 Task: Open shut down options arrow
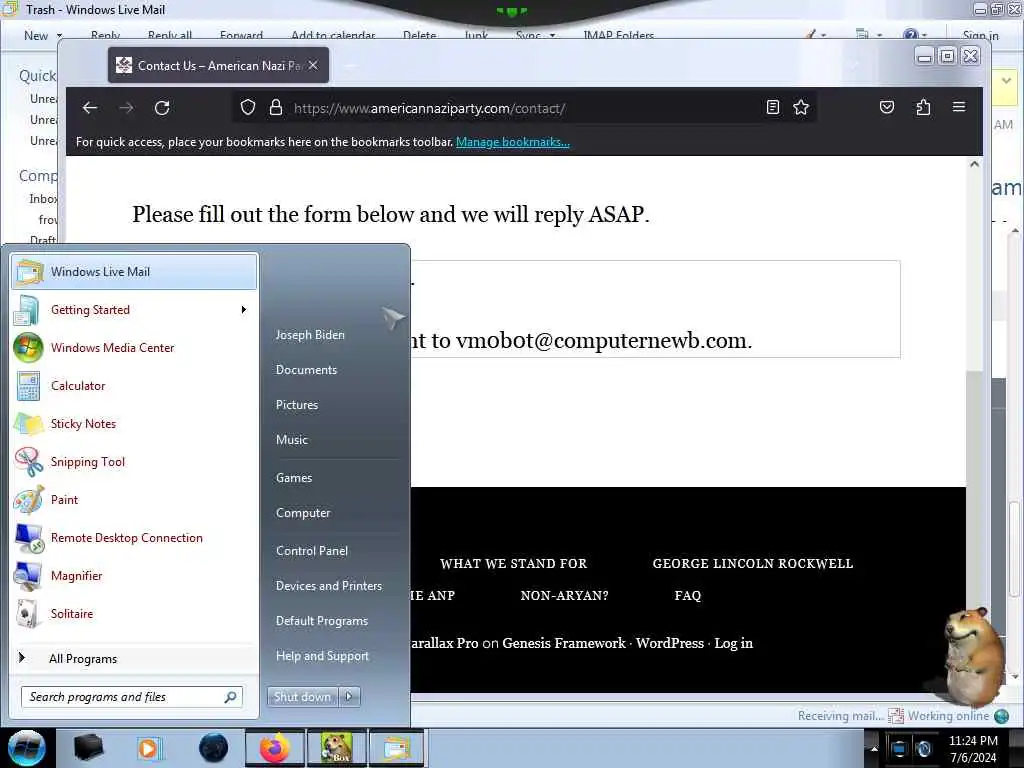coord(349,697)
